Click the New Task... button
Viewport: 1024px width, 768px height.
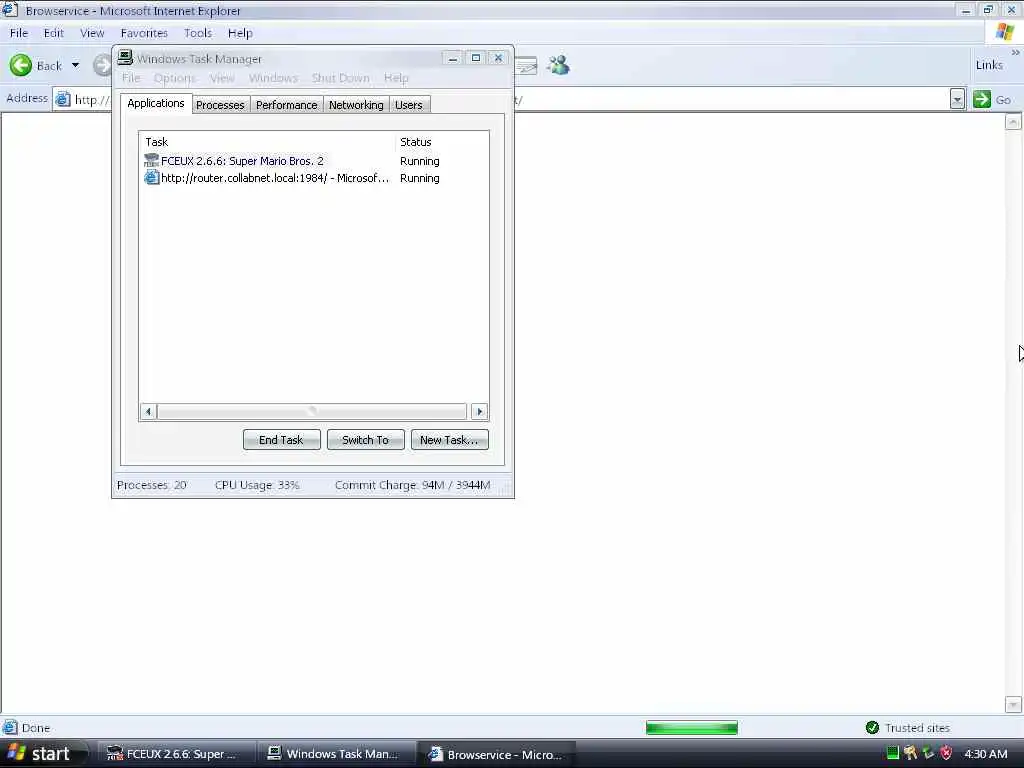coord(449,440)
